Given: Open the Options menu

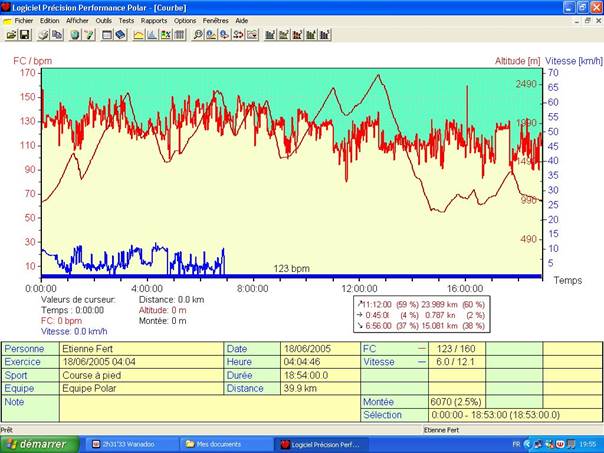Looking at the screenshot, I should pyautogui.click(x=185, y=20).
